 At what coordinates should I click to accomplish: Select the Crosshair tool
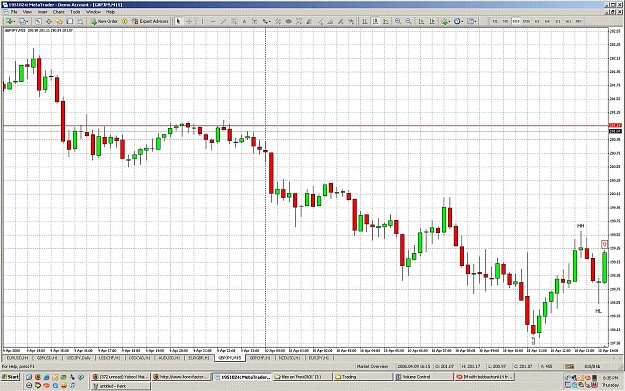click(189, 22)
